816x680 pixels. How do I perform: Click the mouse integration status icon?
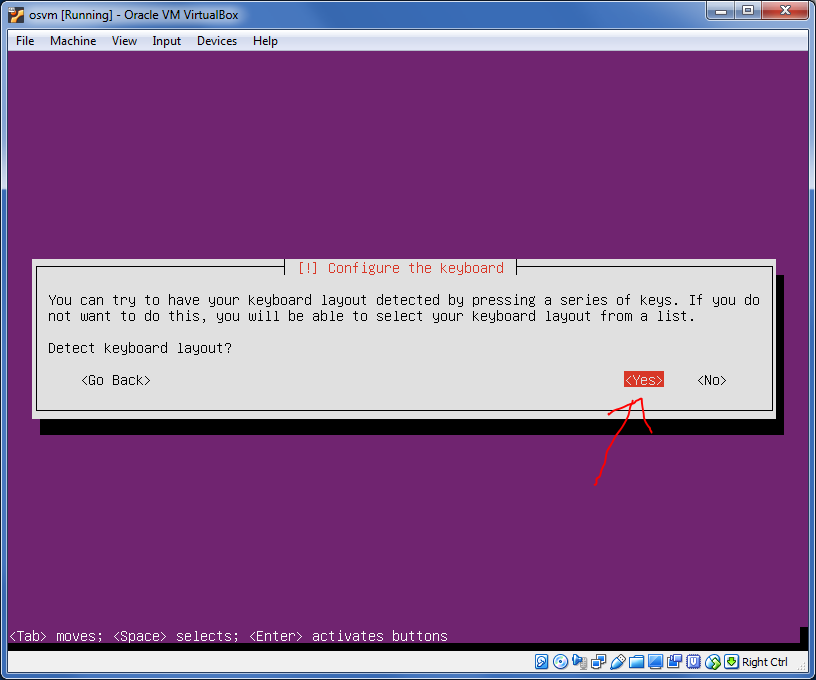pos(713,662)
